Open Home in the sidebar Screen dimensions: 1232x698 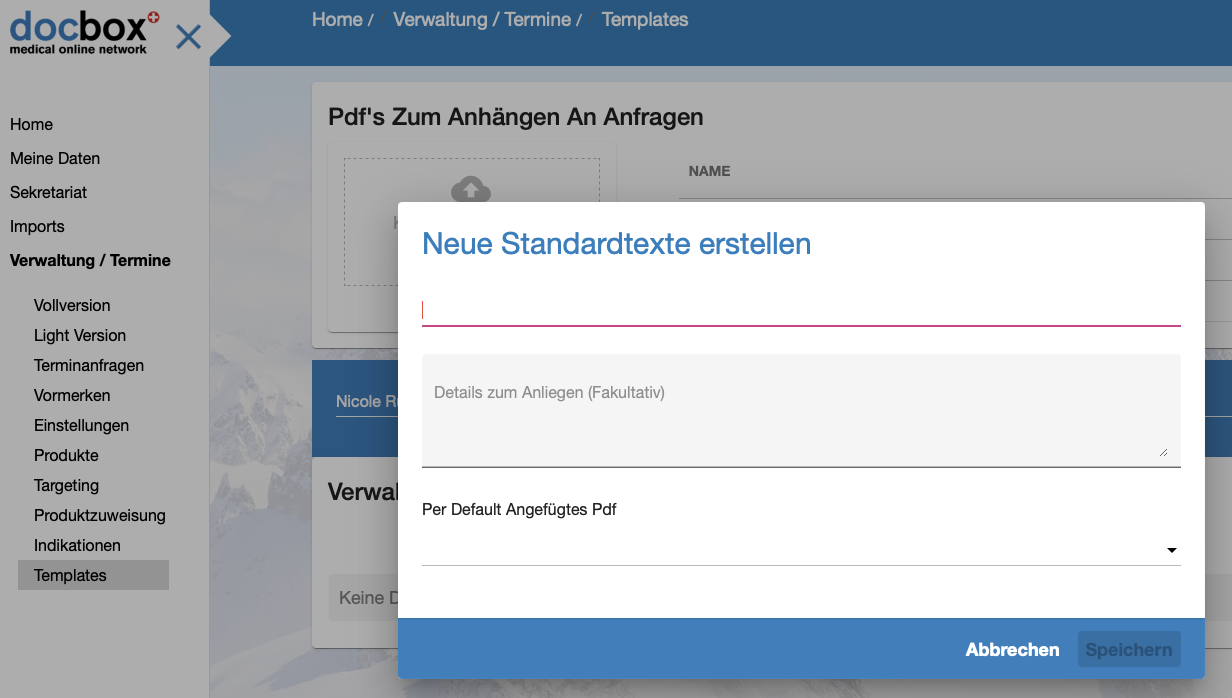pos(32,124)
